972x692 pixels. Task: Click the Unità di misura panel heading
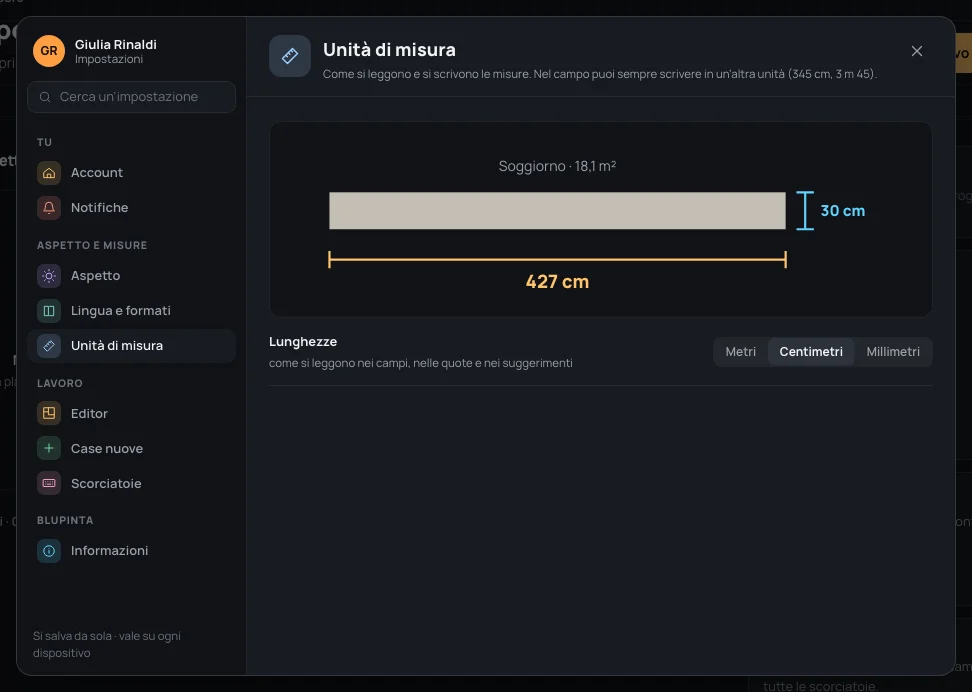coord(389,50)
